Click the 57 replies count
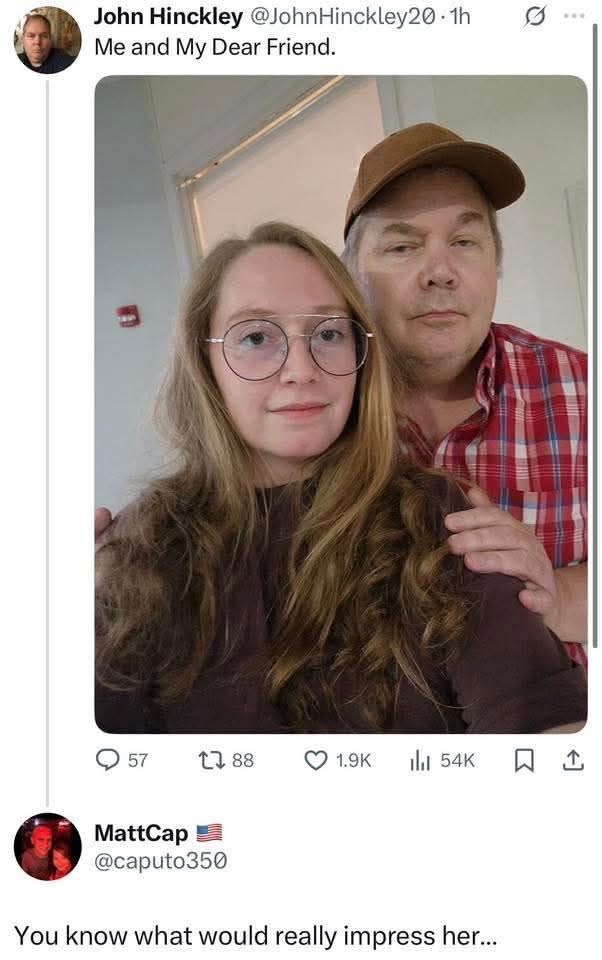 138,760
